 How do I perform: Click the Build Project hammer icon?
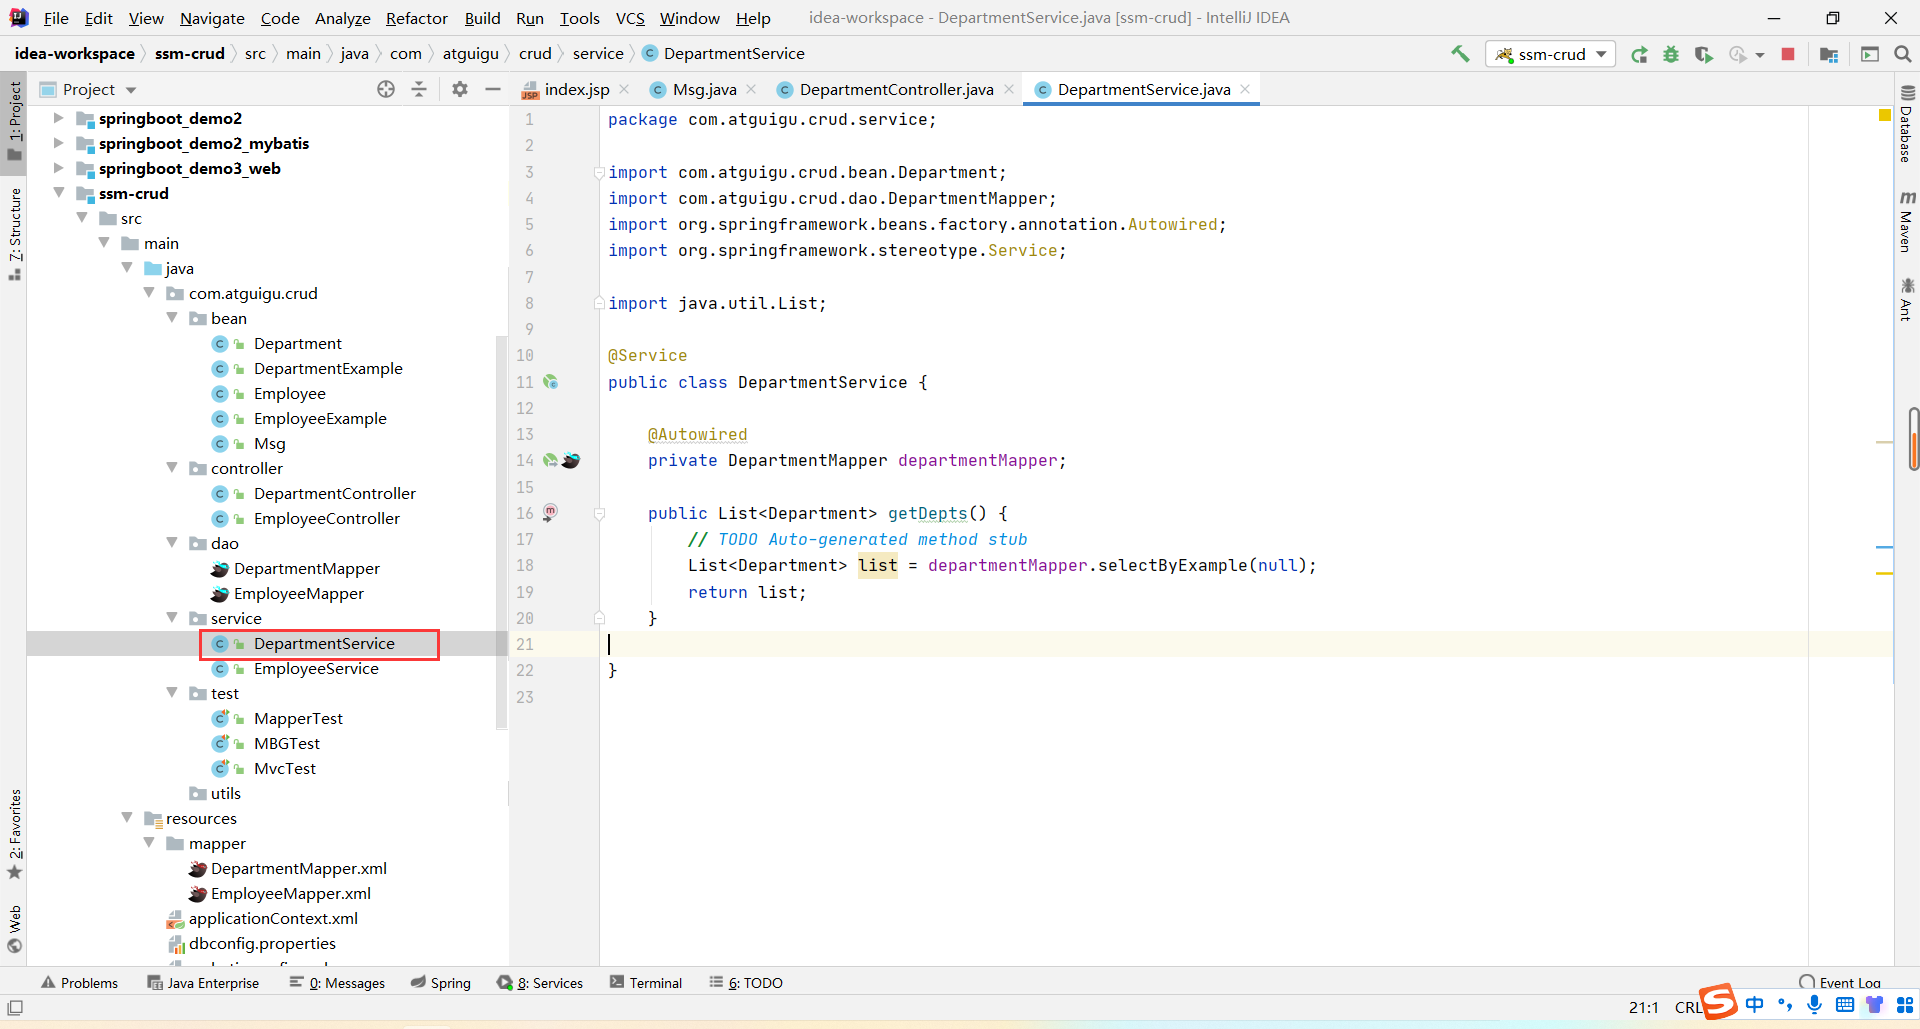pyautogui.click(x=1460, y=54)
